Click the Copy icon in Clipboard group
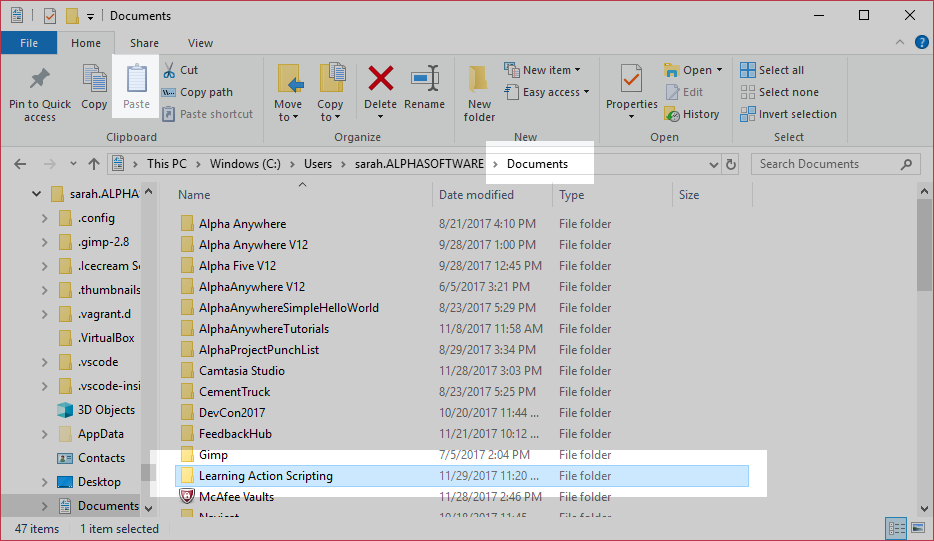 click(x=94, y=79)
